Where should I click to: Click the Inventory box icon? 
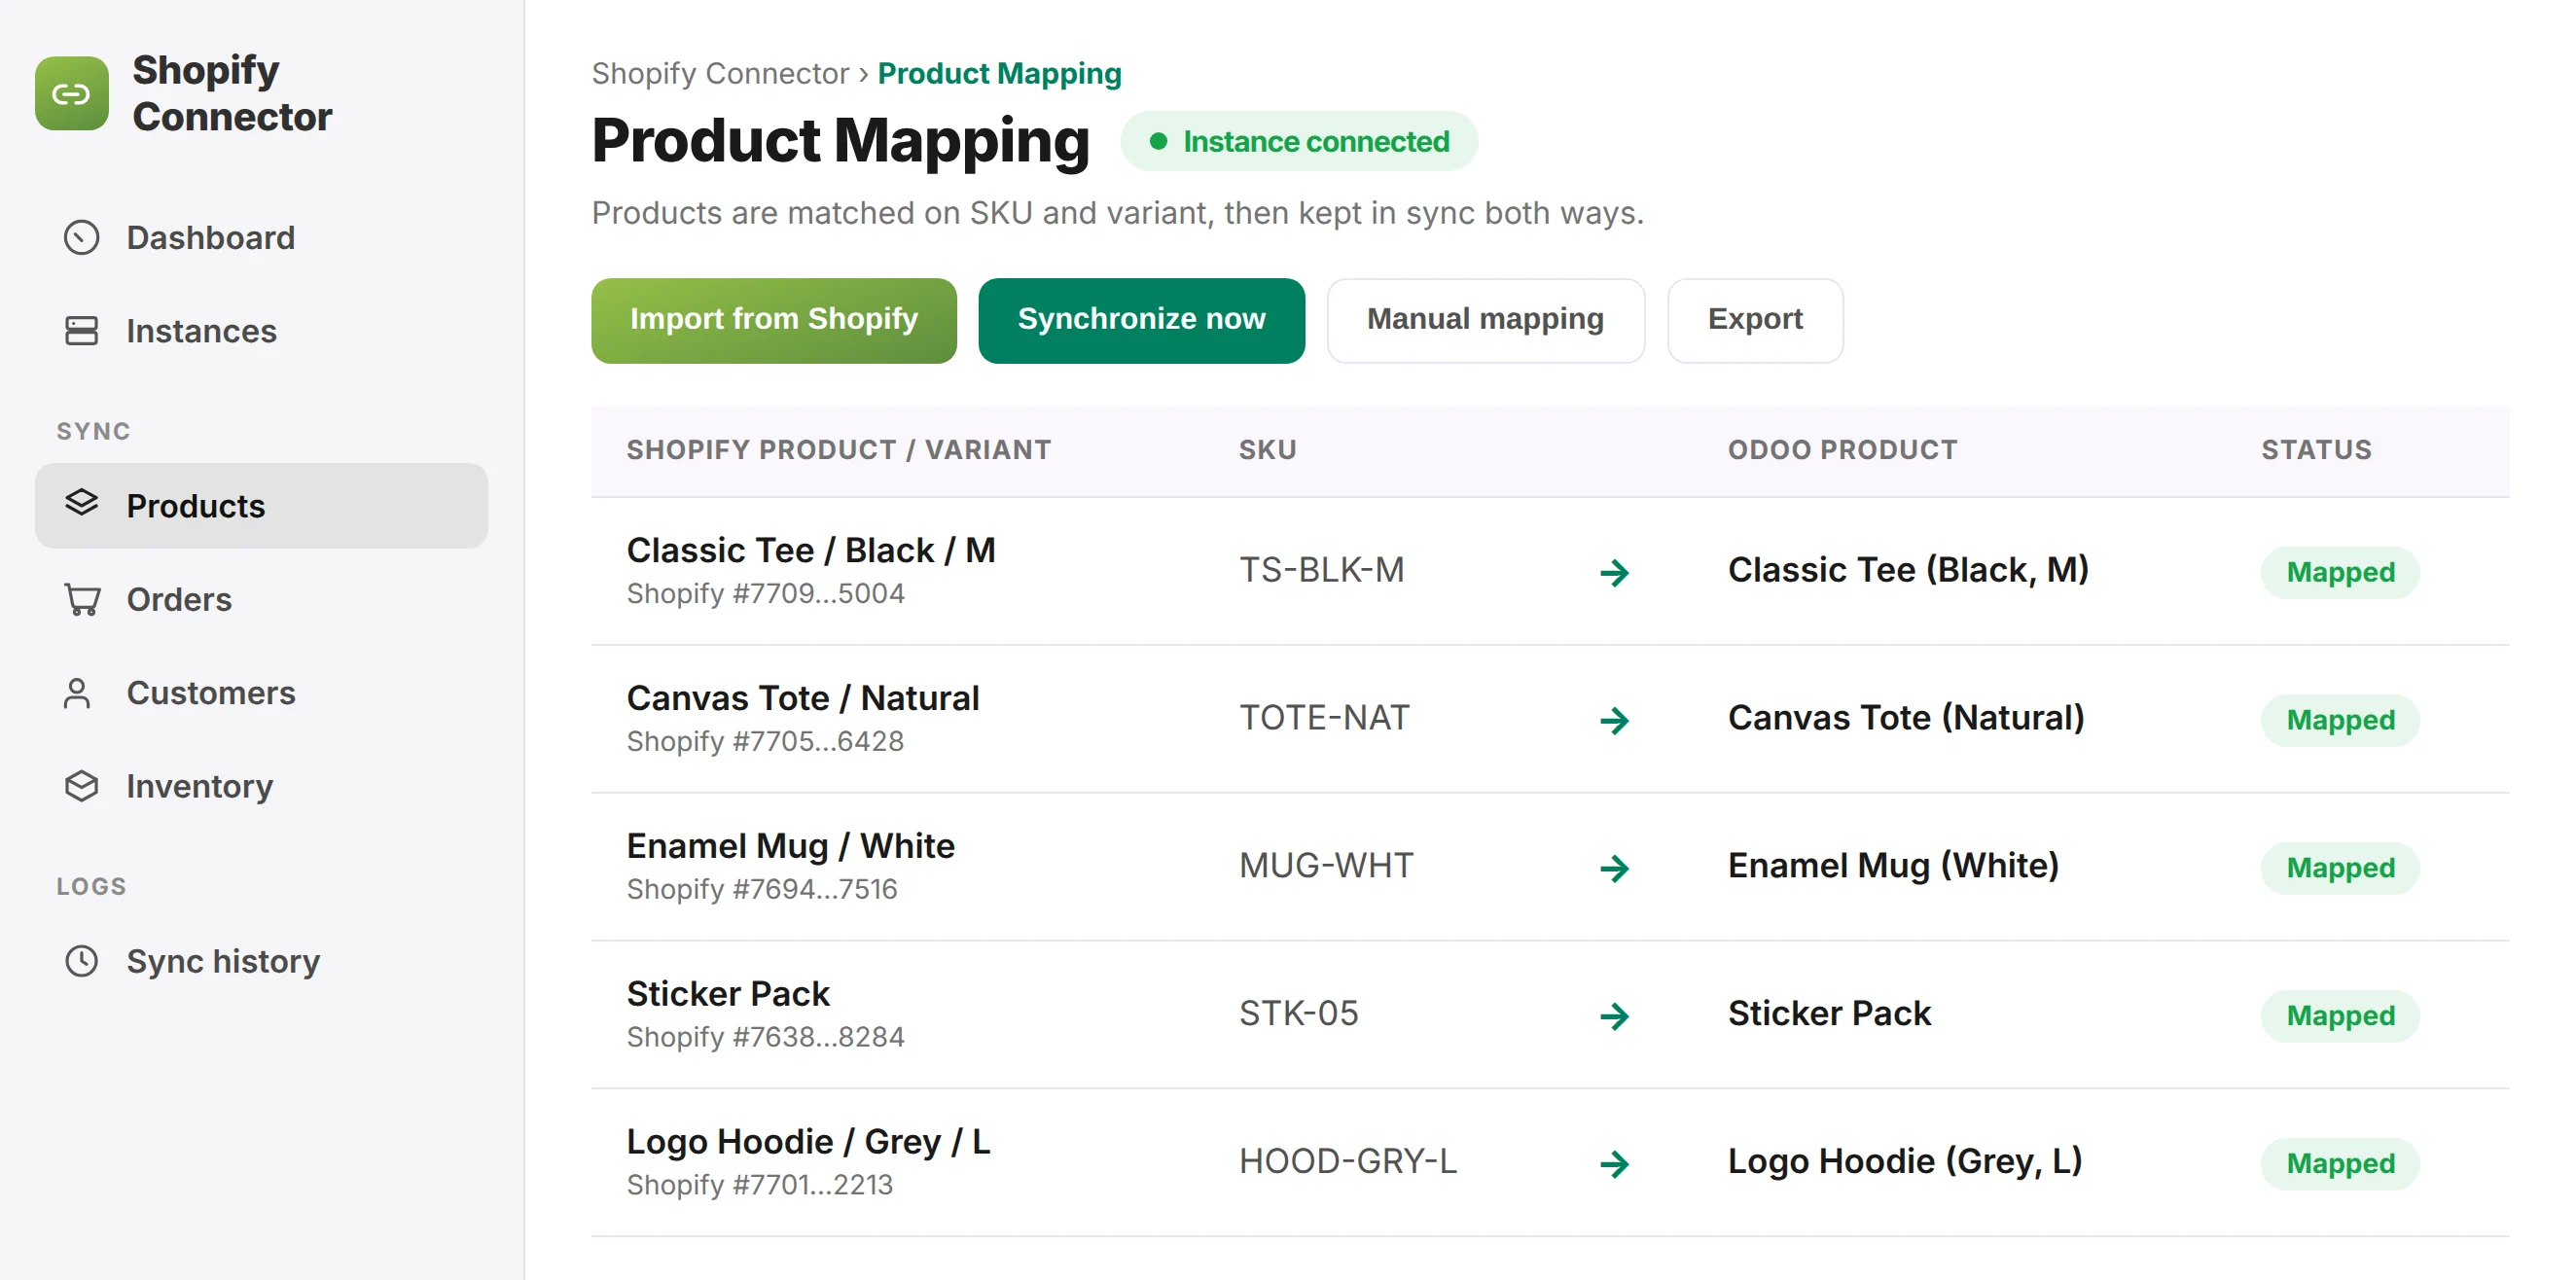(81, 786)
